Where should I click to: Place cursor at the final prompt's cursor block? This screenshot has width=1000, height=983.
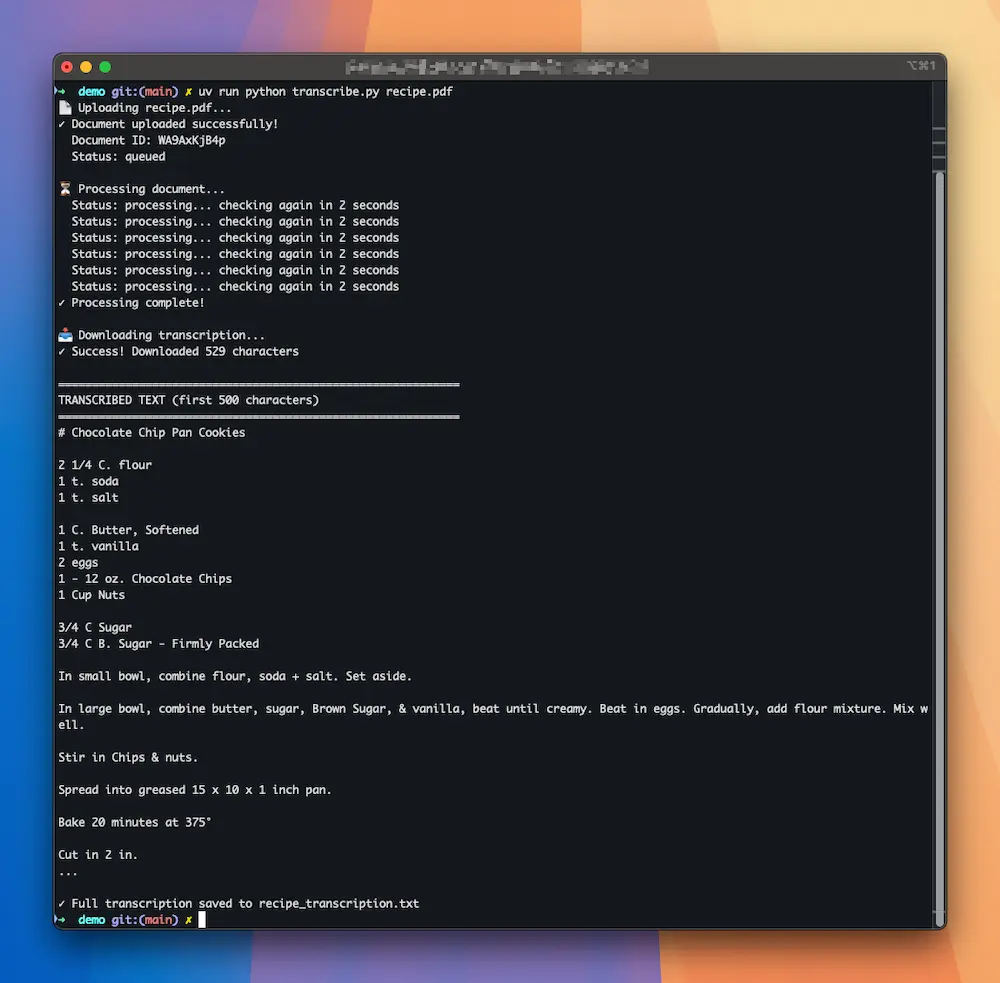point(201,920)
